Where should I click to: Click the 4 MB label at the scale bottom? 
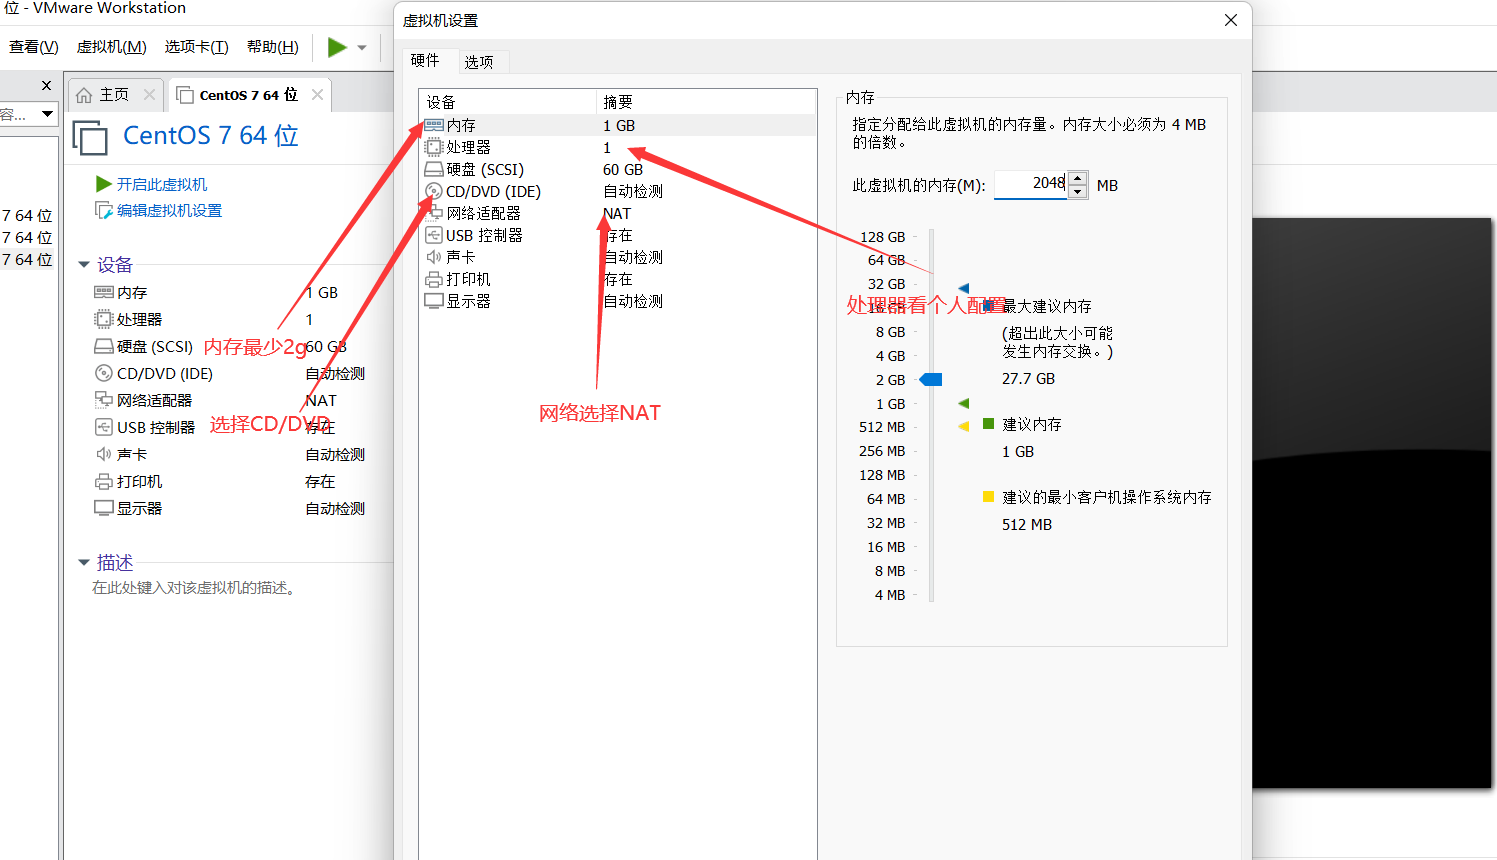[x=890, y=595]
